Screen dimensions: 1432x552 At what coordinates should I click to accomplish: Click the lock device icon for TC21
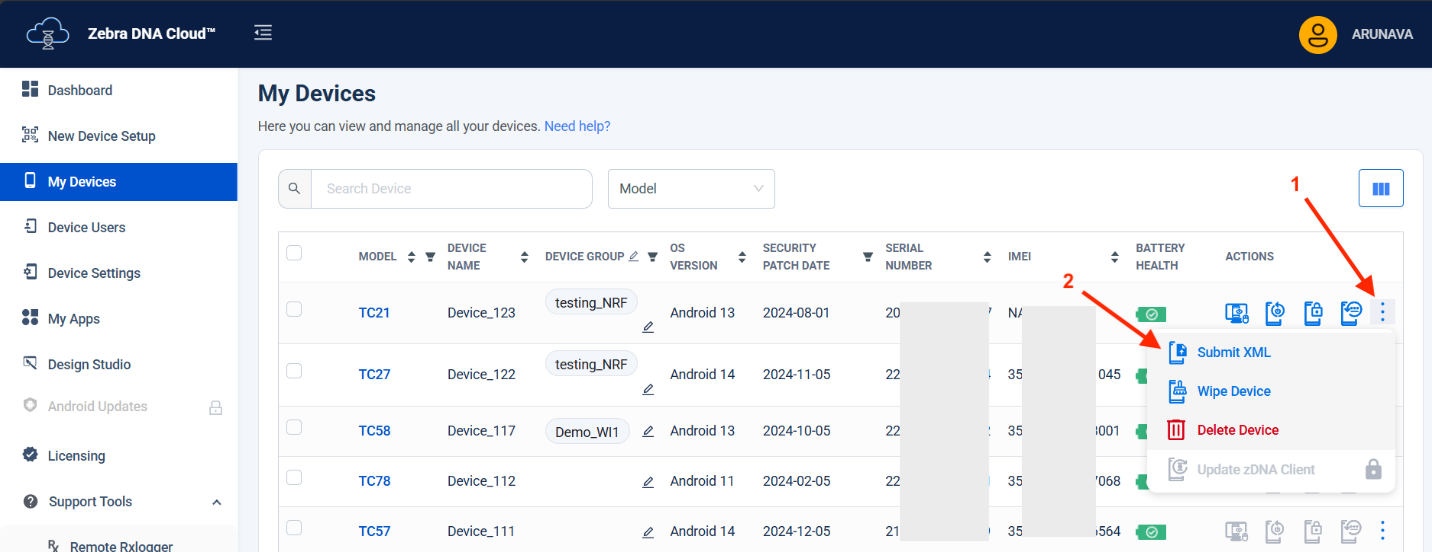coord(1313,313)
